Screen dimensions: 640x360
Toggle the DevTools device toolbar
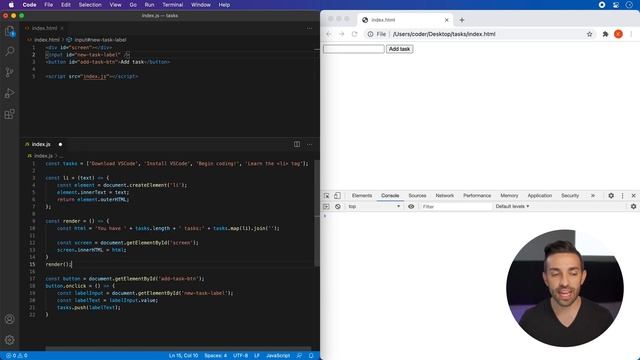pos(337,196)
